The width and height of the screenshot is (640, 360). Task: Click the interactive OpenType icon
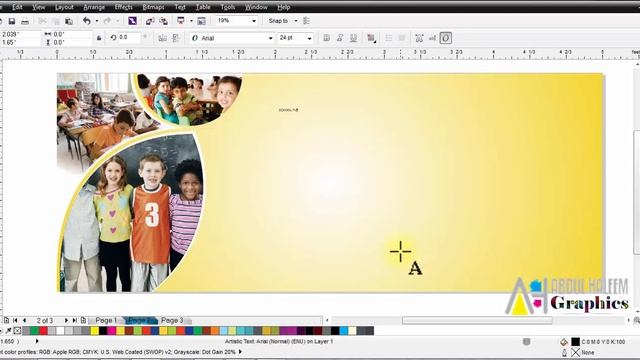tap(446, 38)
